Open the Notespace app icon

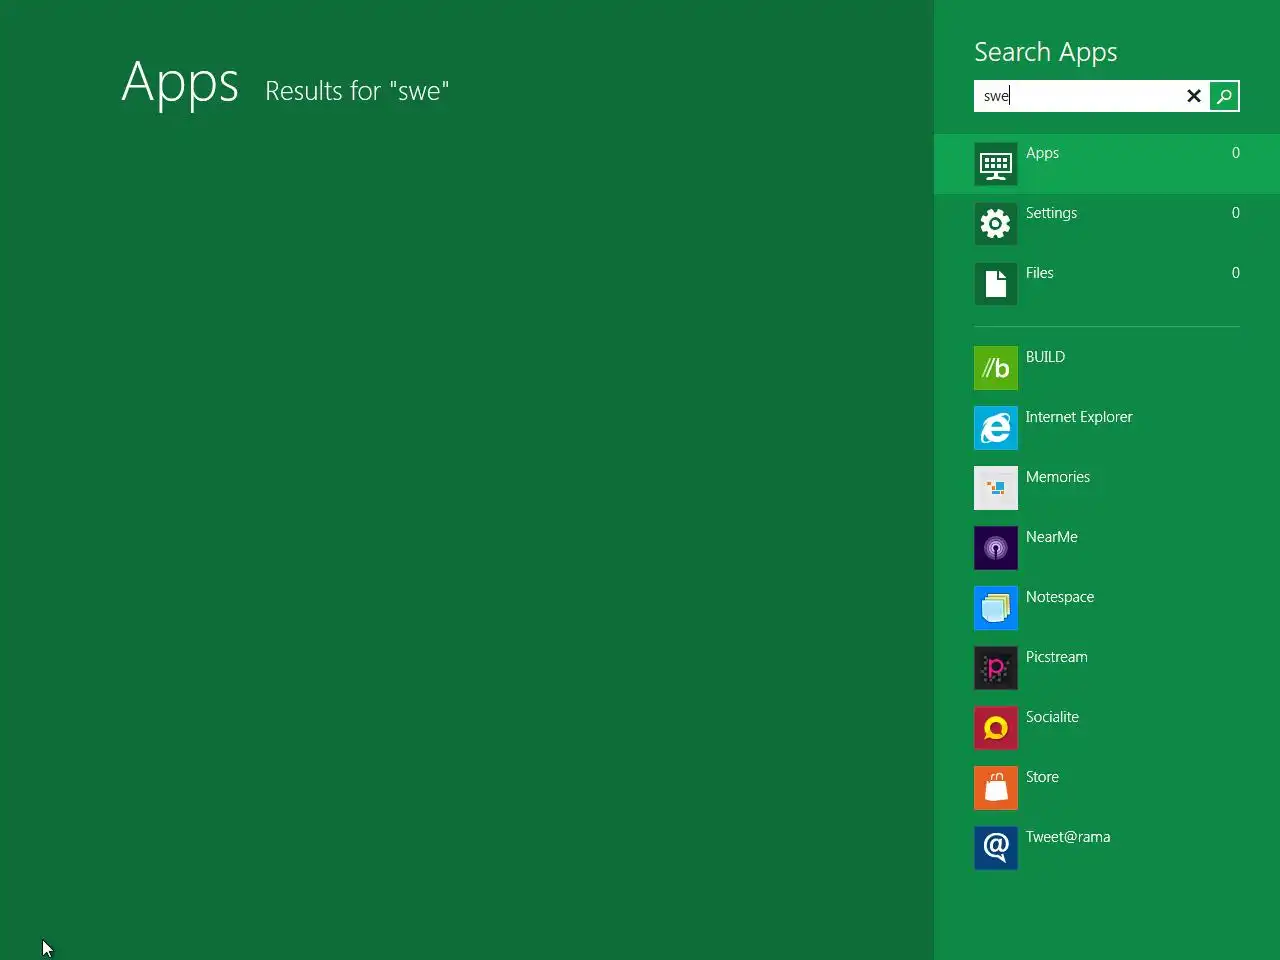tap(996, 608)
